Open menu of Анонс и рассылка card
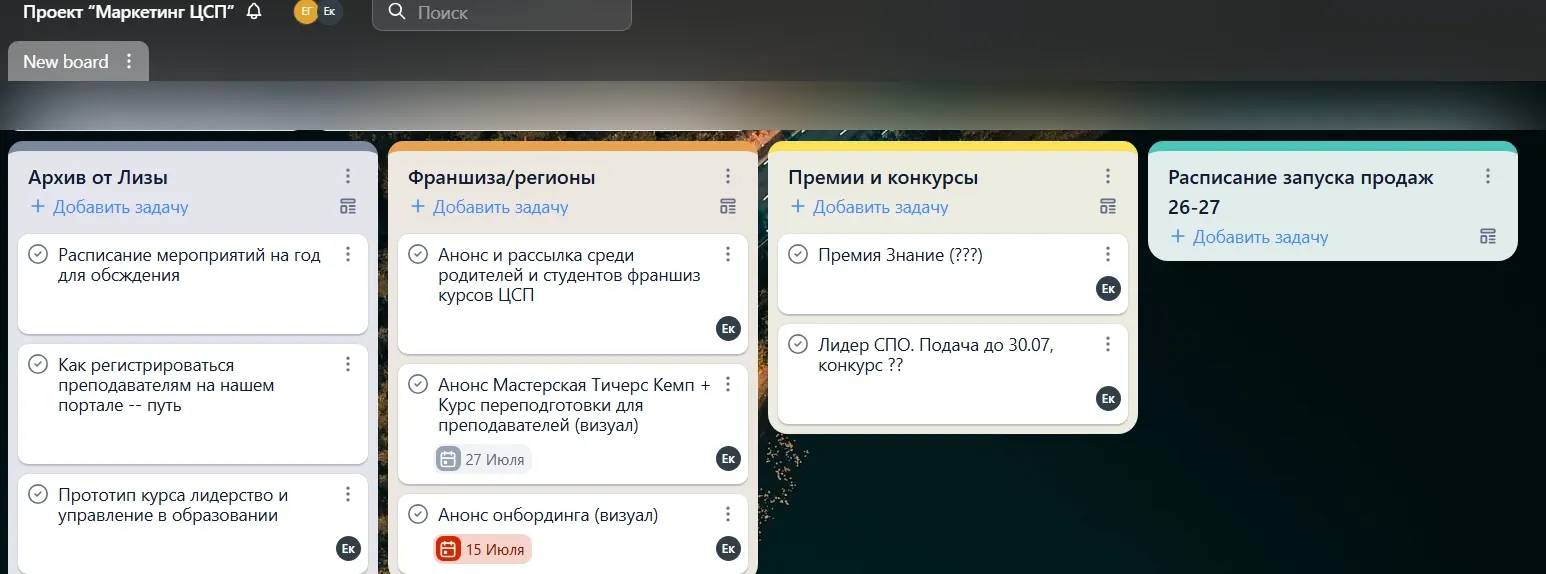The height and width of the screenshot is (574, 1546). pos(728,254)
